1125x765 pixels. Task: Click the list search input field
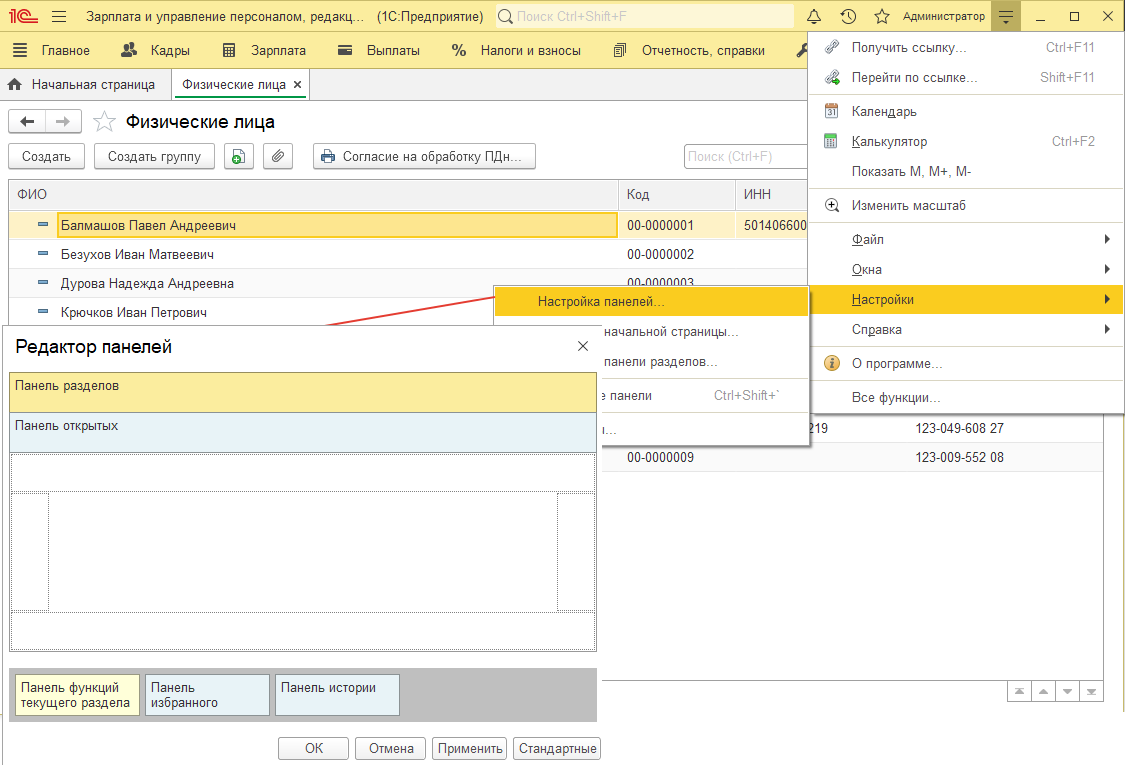[x=744, y=156]
